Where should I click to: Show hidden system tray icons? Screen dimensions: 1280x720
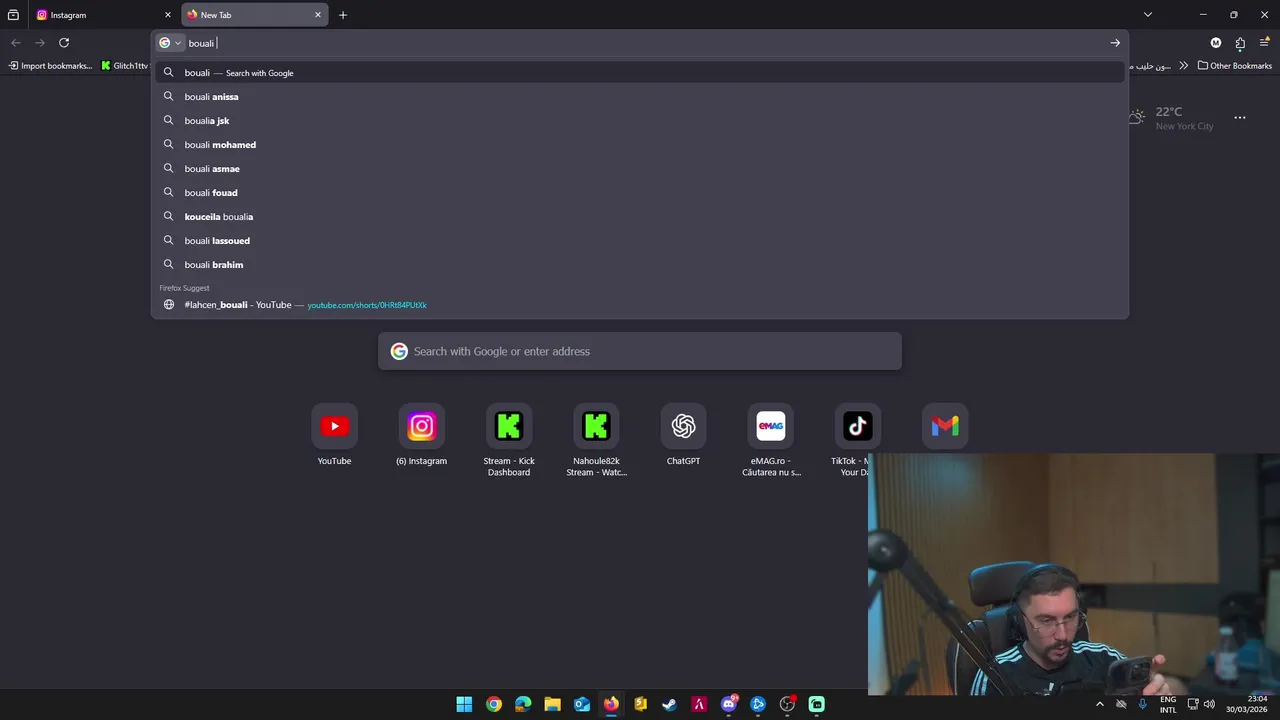click(1100, 704)
